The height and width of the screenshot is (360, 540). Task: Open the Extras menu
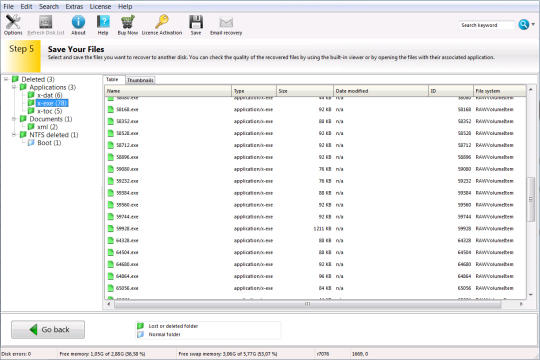74,7
